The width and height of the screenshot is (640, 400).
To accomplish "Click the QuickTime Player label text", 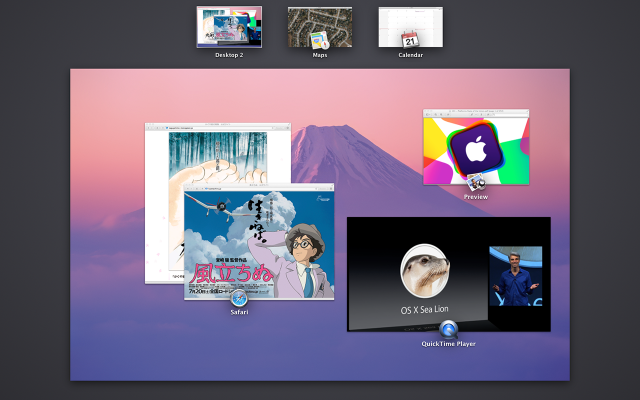I will tap(448, 344).
